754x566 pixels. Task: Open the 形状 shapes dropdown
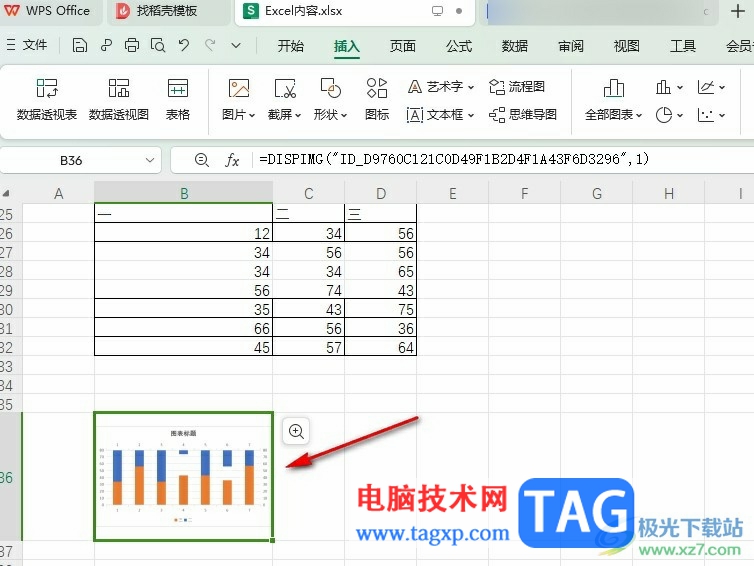pyautogui.click(x=330, y=100)
